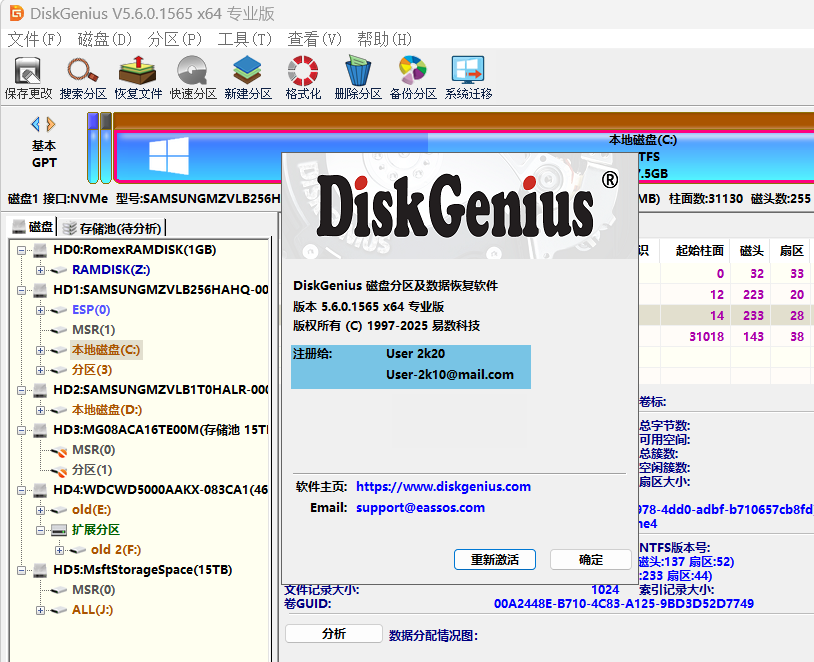Open the 工具(T) Tools menu
The image size is (814, 662).
[245, 39]
